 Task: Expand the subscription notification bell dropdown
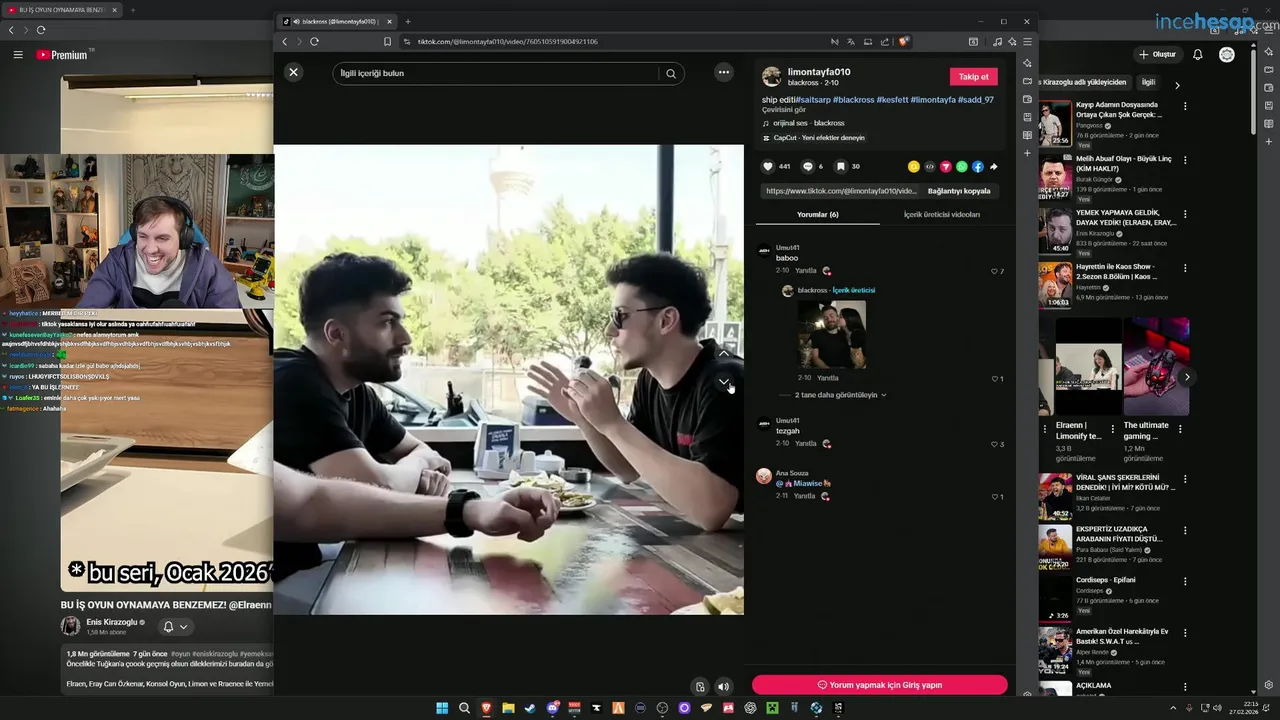[176, 627]
